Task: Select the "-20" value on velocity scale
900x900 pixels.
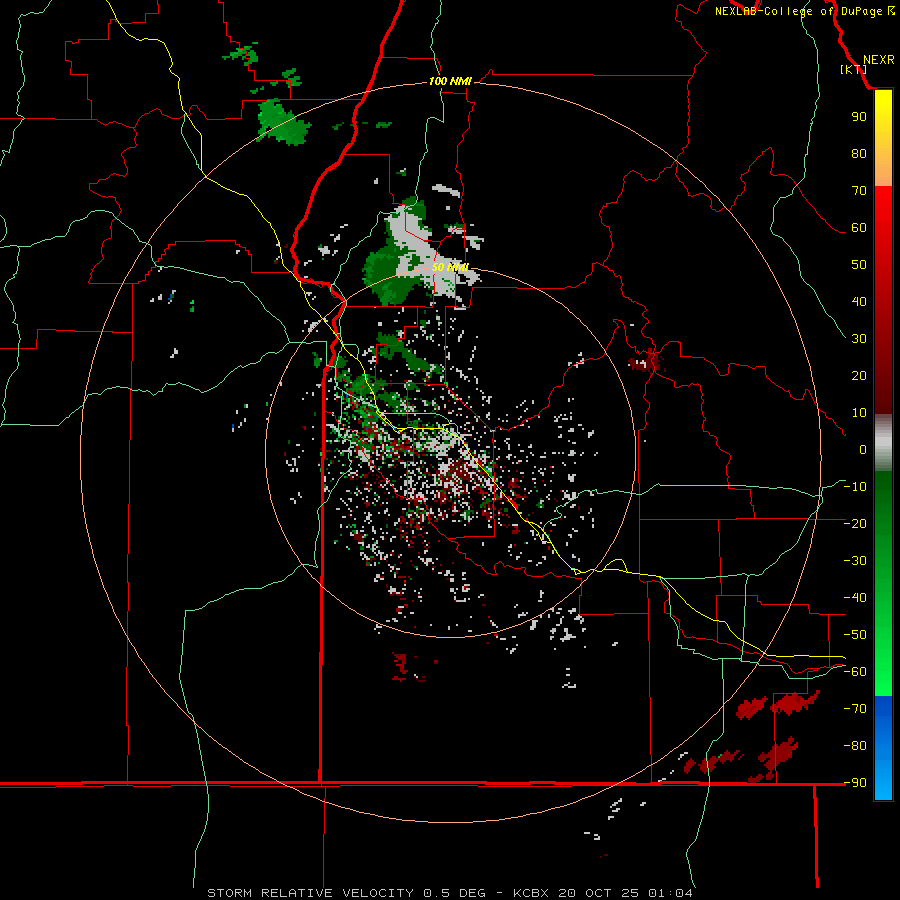Action: pos(855,524)
